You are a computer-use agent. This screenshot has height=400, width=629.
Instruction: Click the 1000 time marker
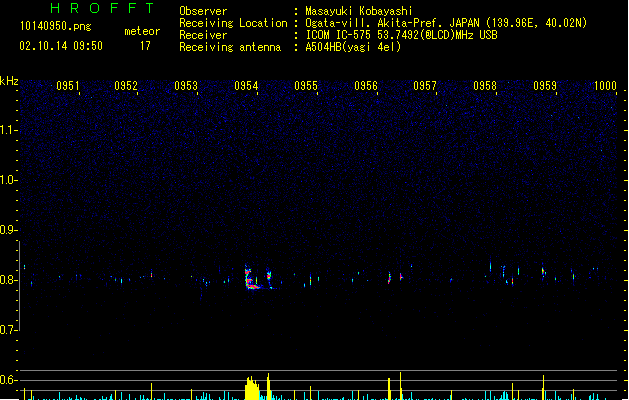pyautogui.click(x=605, y=86)
